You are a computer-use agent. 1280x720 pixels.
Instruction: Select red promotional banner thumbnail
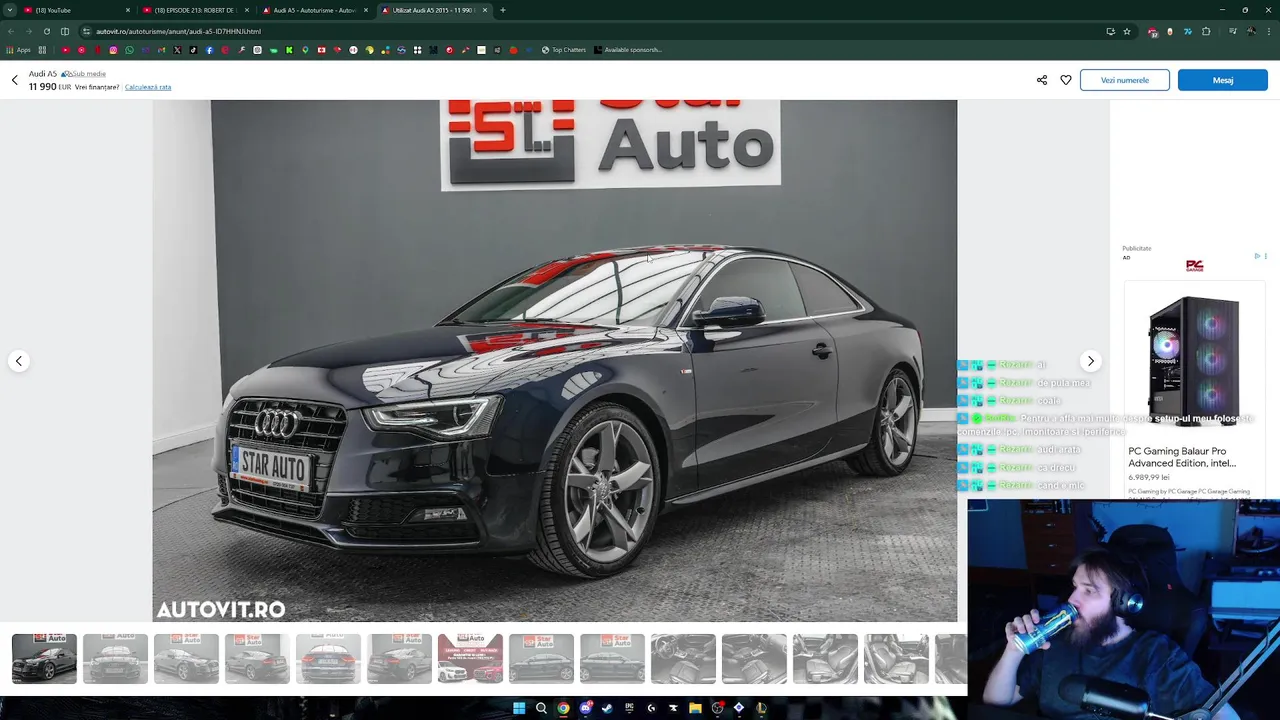[x=470, y=658]
